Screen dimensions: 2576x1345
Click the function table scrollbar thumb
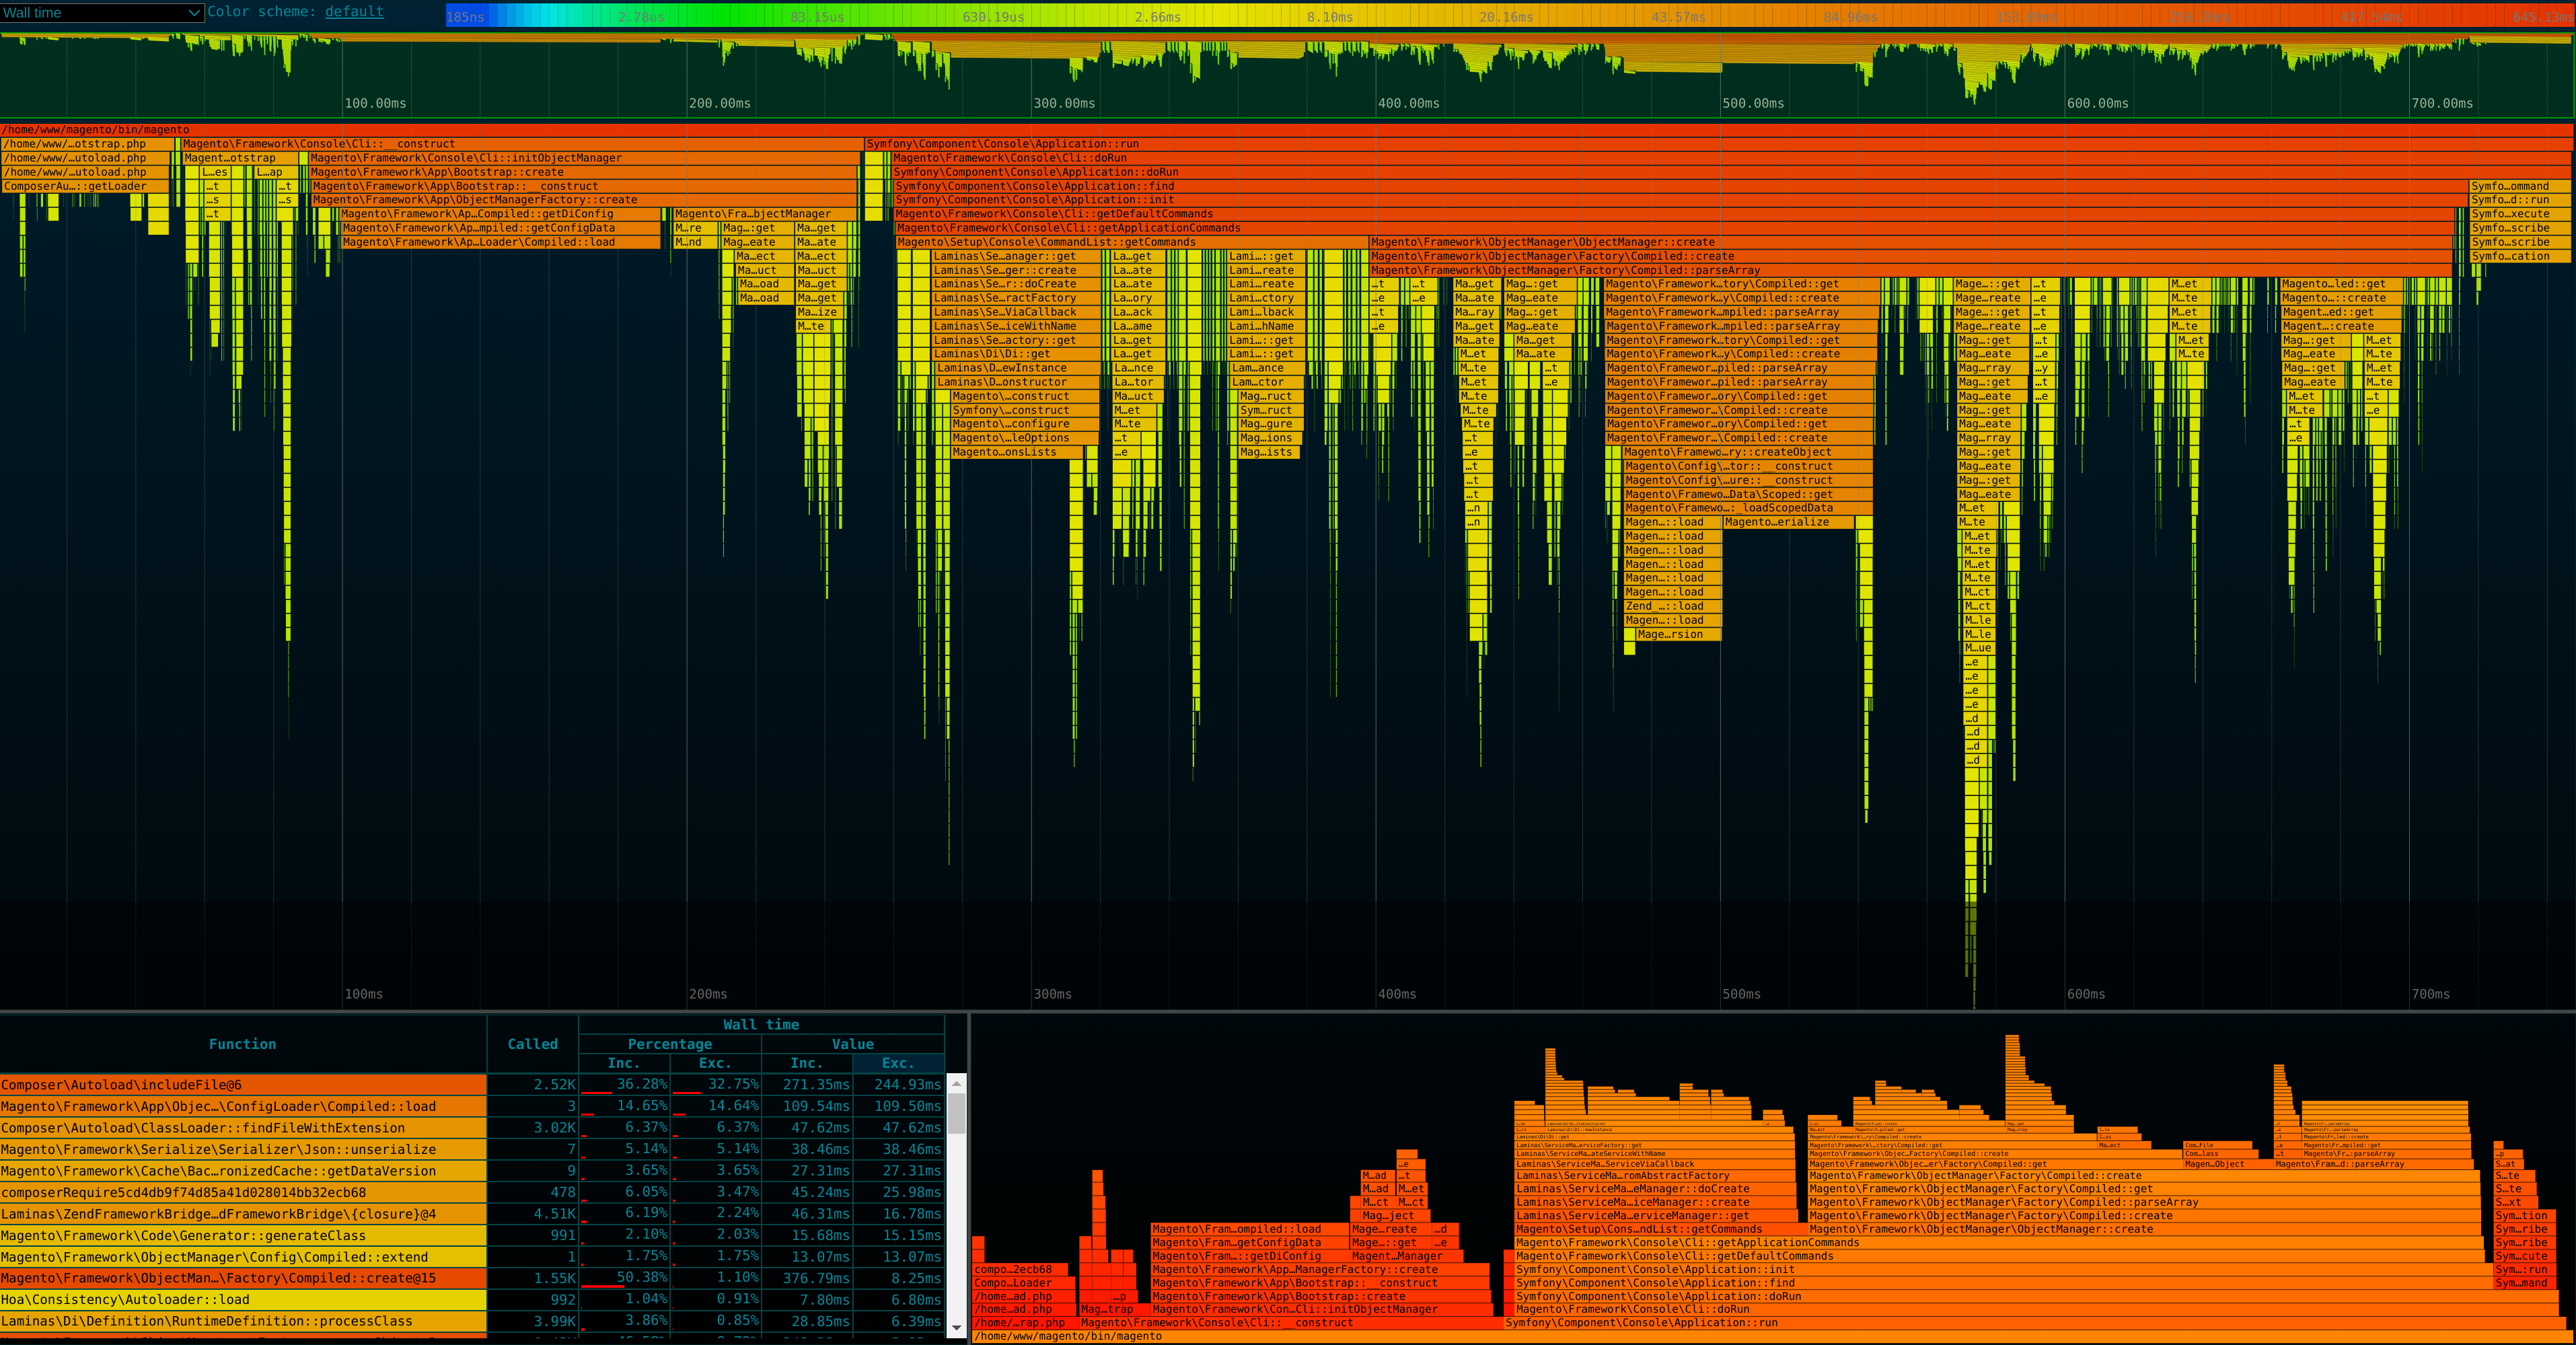[x=957, y=1112]
